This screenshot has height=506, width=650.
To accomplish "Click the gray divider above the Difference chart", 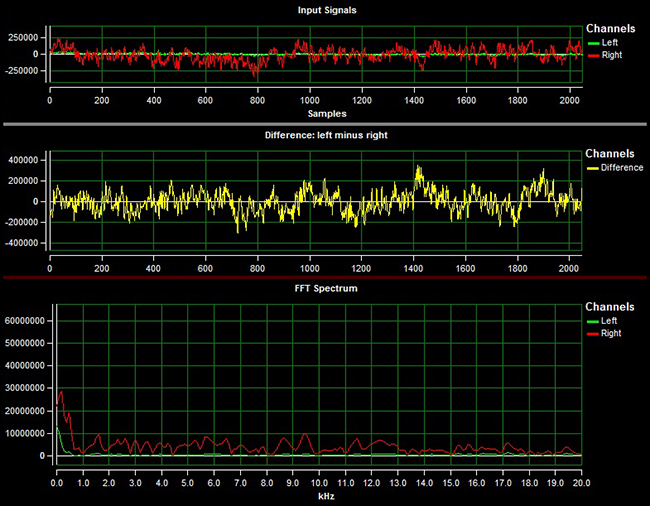I will [325, 125].
